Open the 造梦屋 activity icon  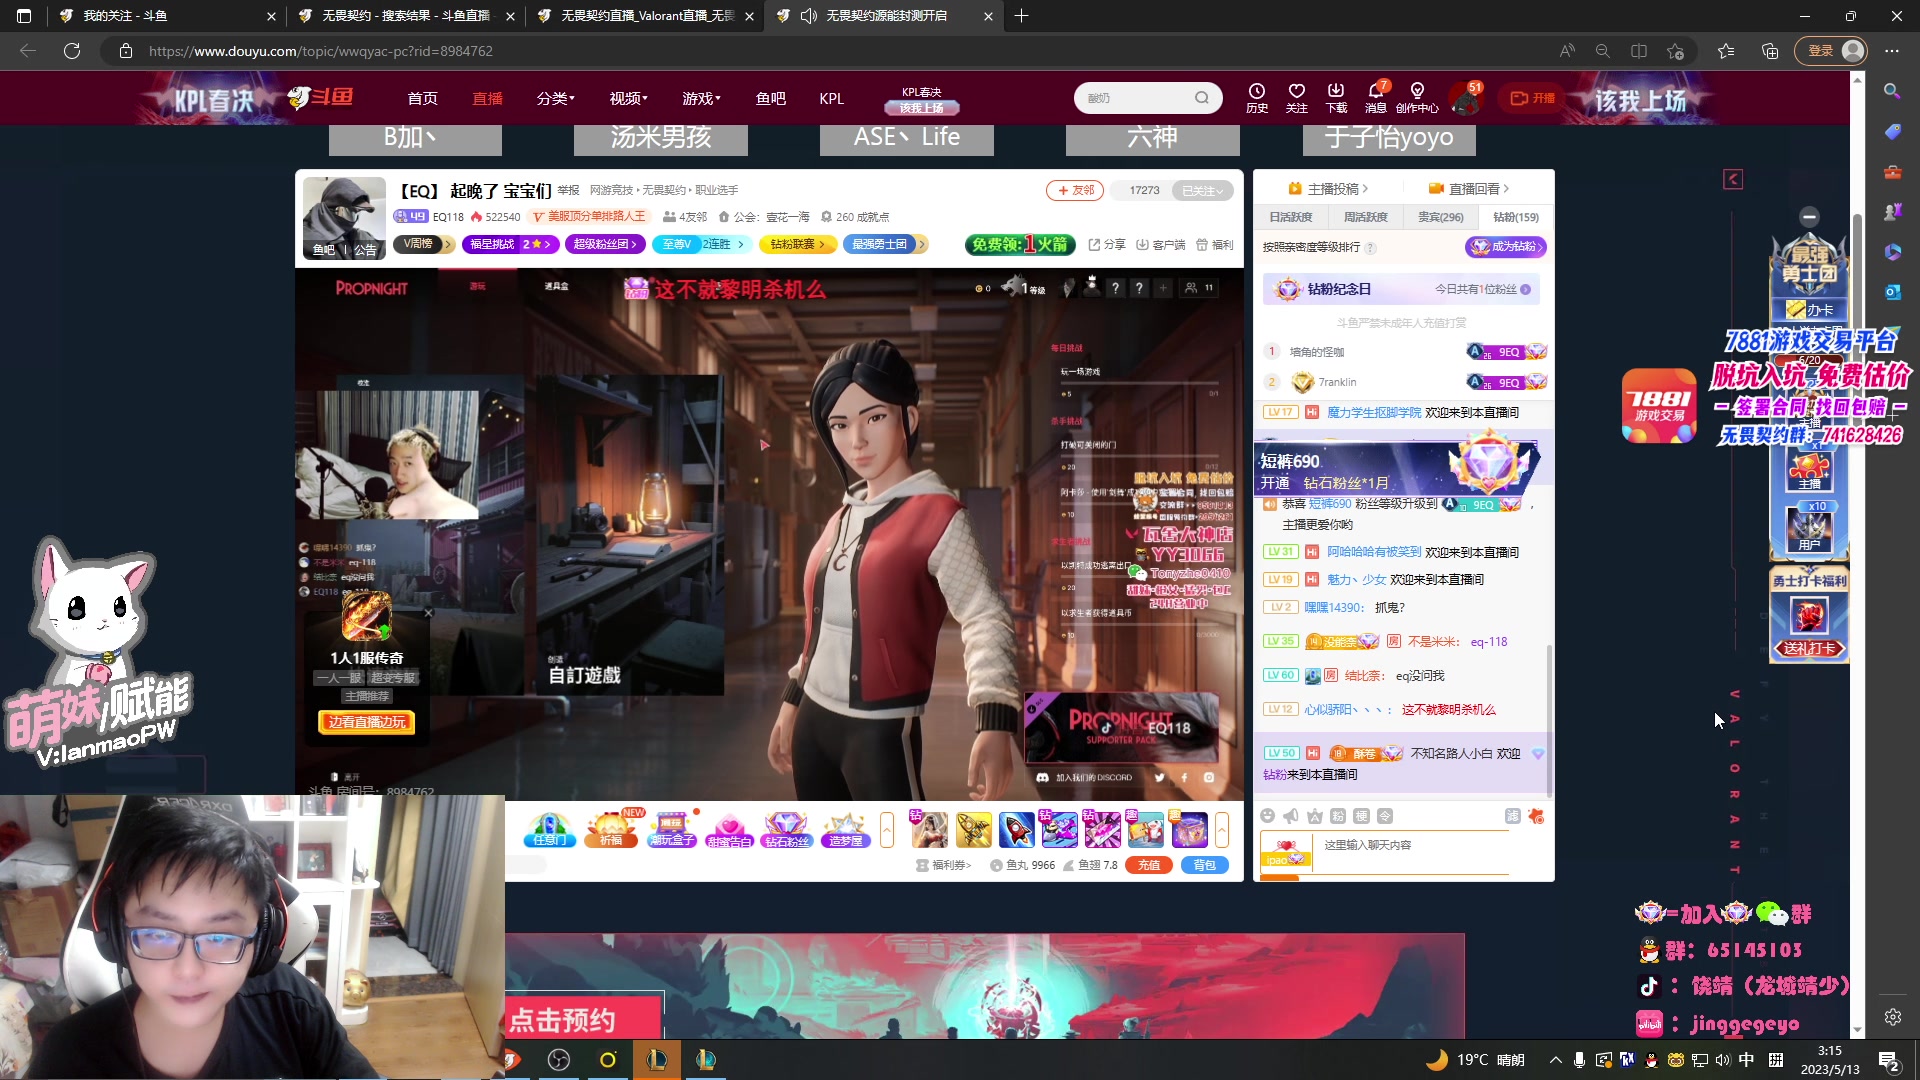pos(845,830)
